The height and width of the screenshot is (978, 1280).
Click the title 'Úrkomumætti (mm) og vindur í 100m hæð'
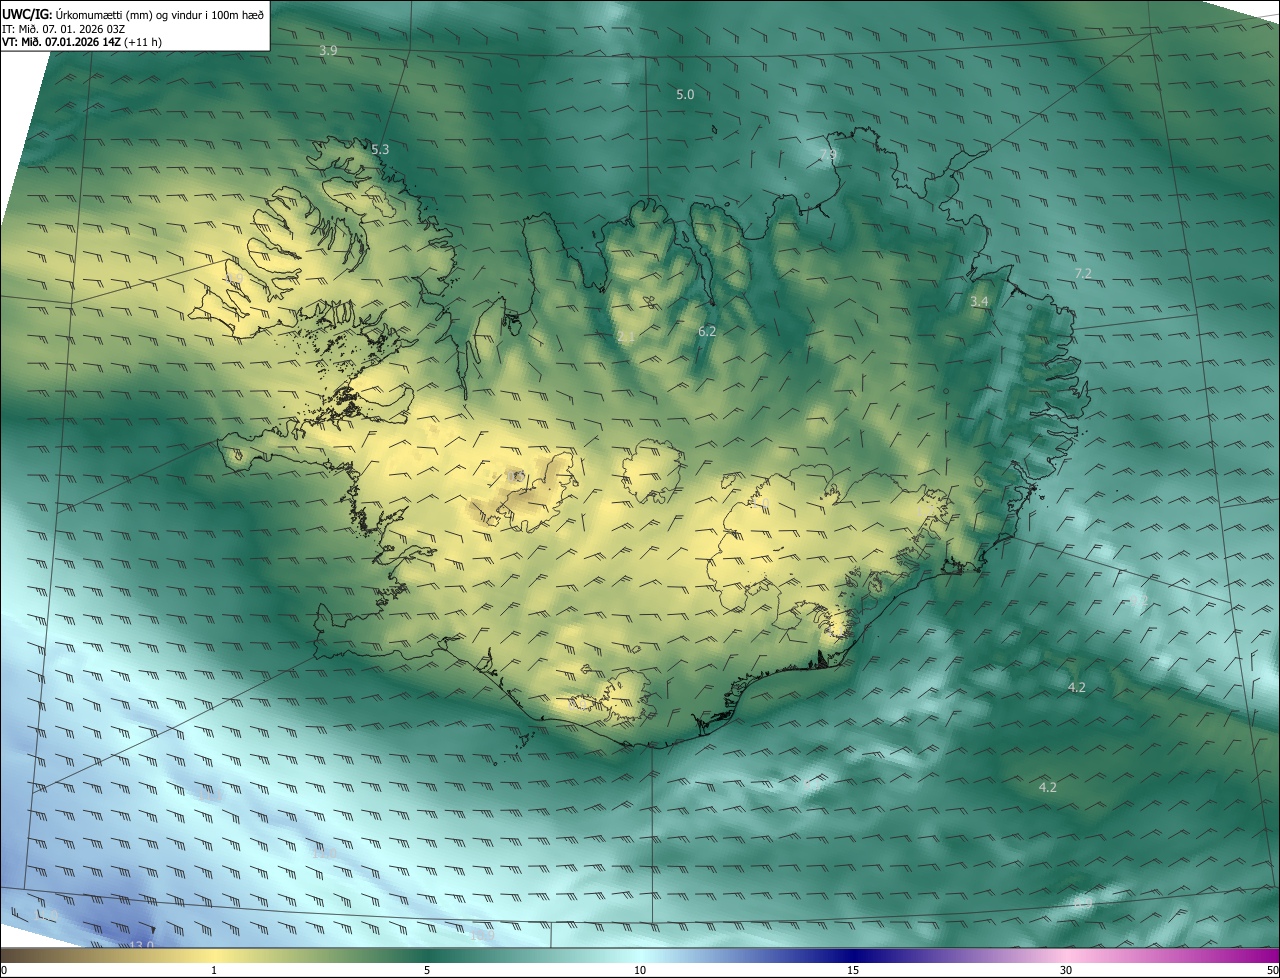coord(160,14)
